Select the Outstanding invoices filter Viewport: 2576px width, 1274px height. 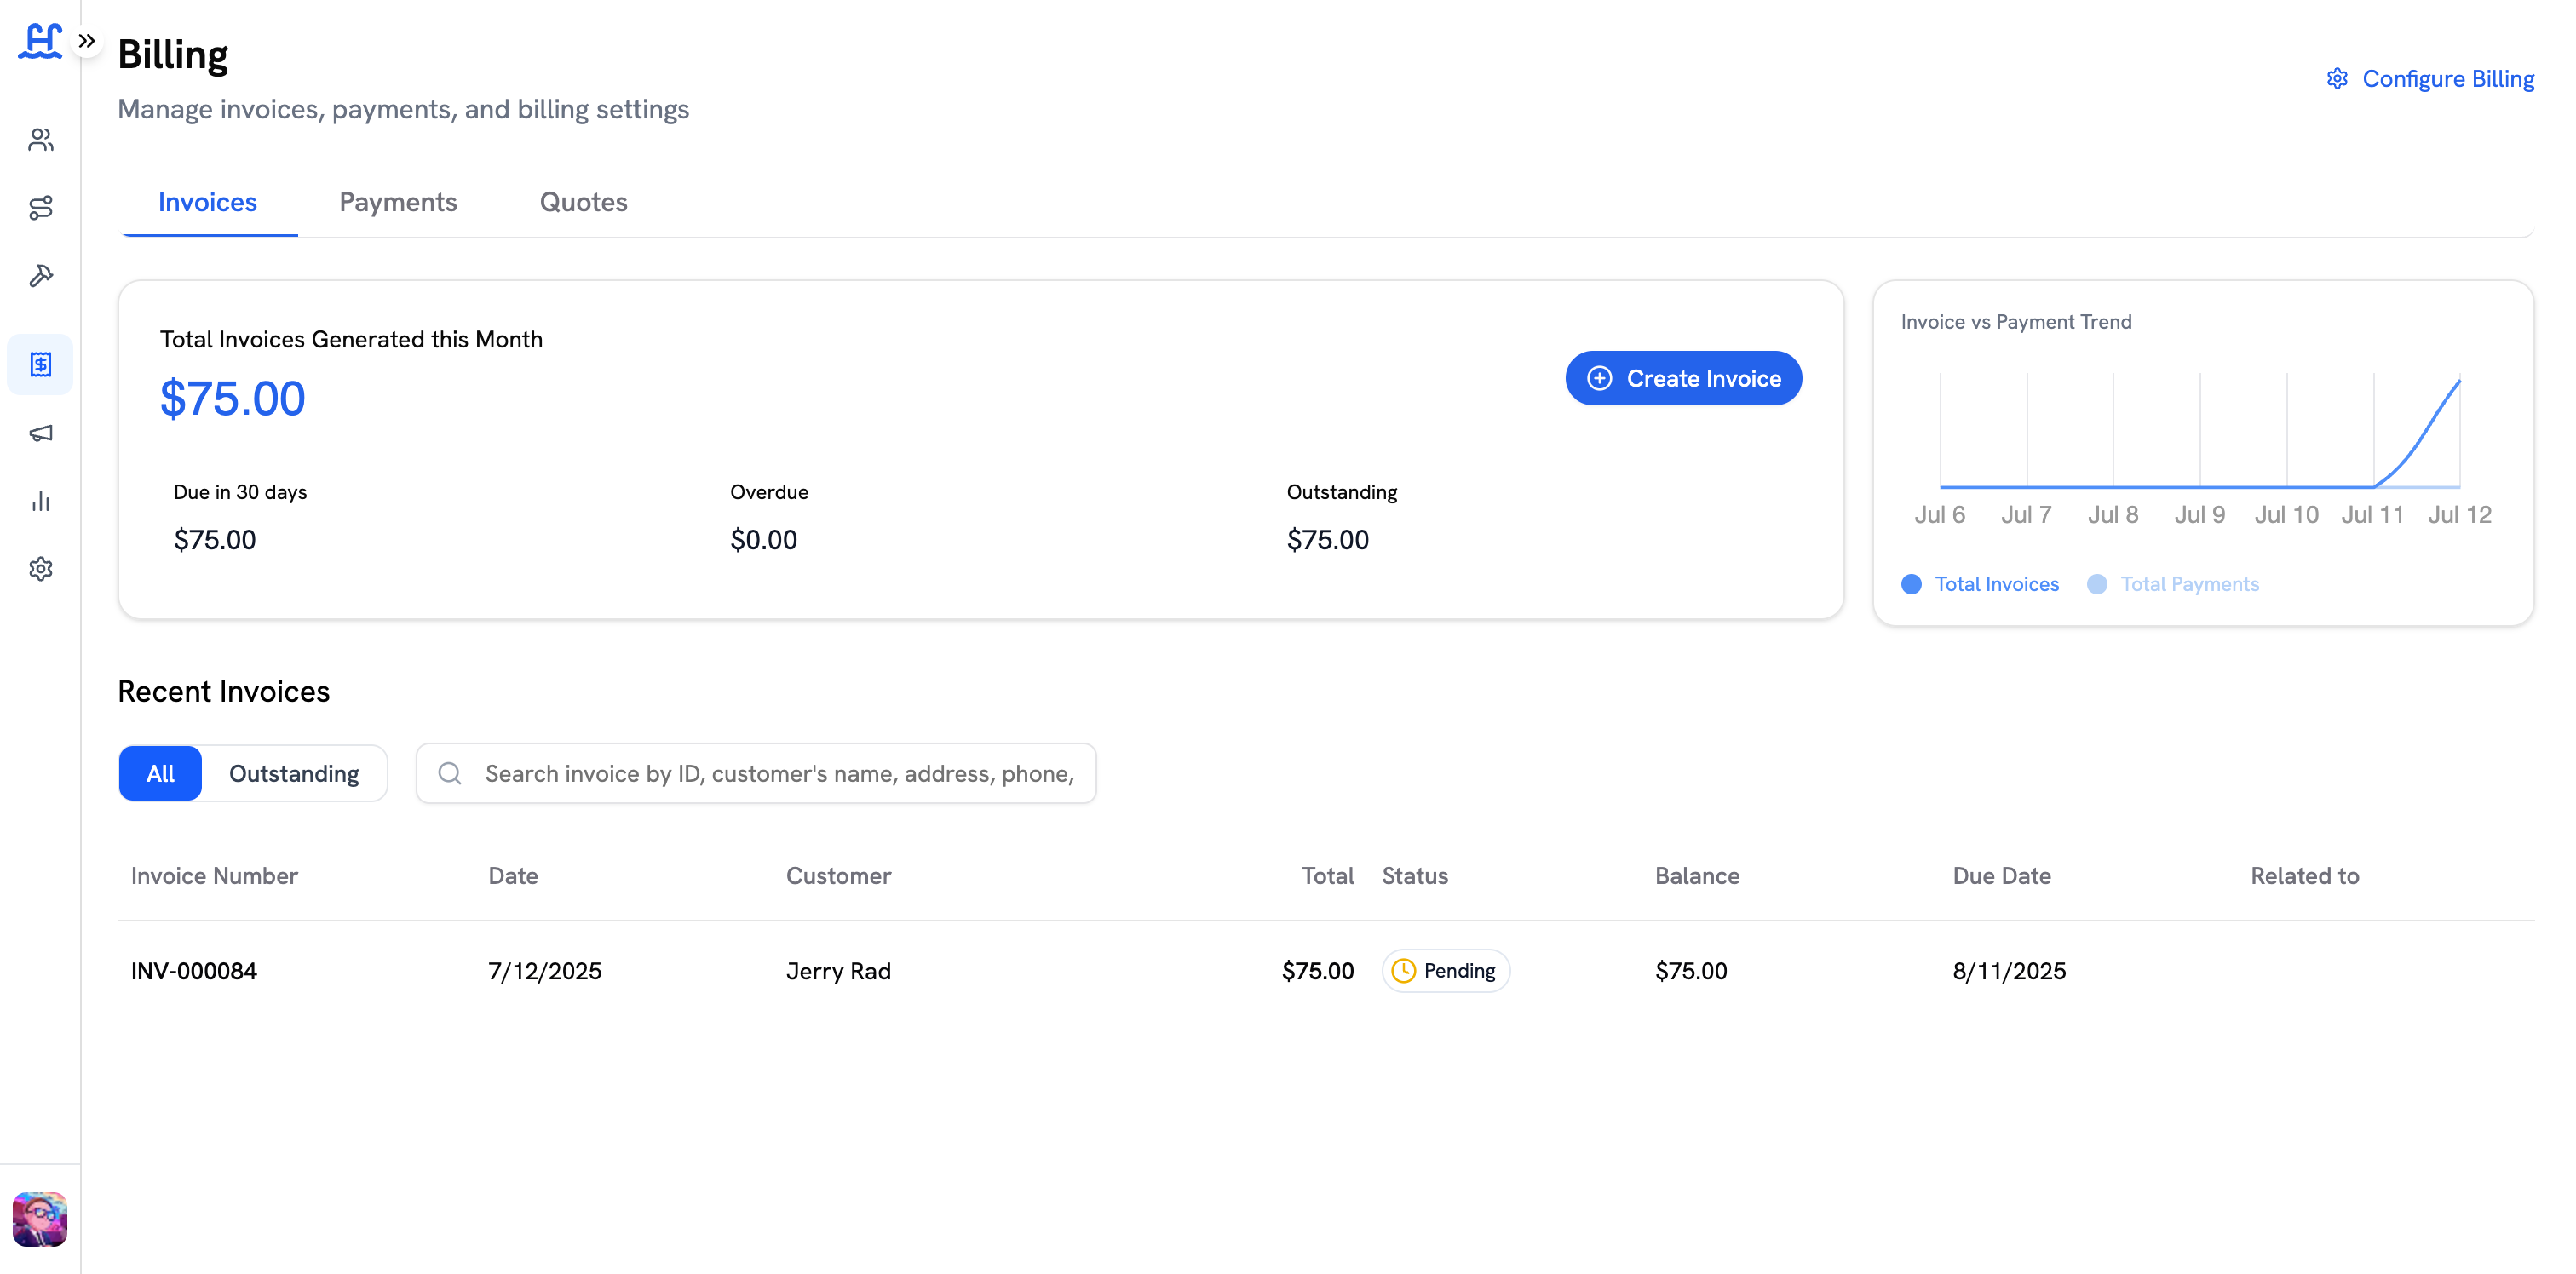pos(294,773)
